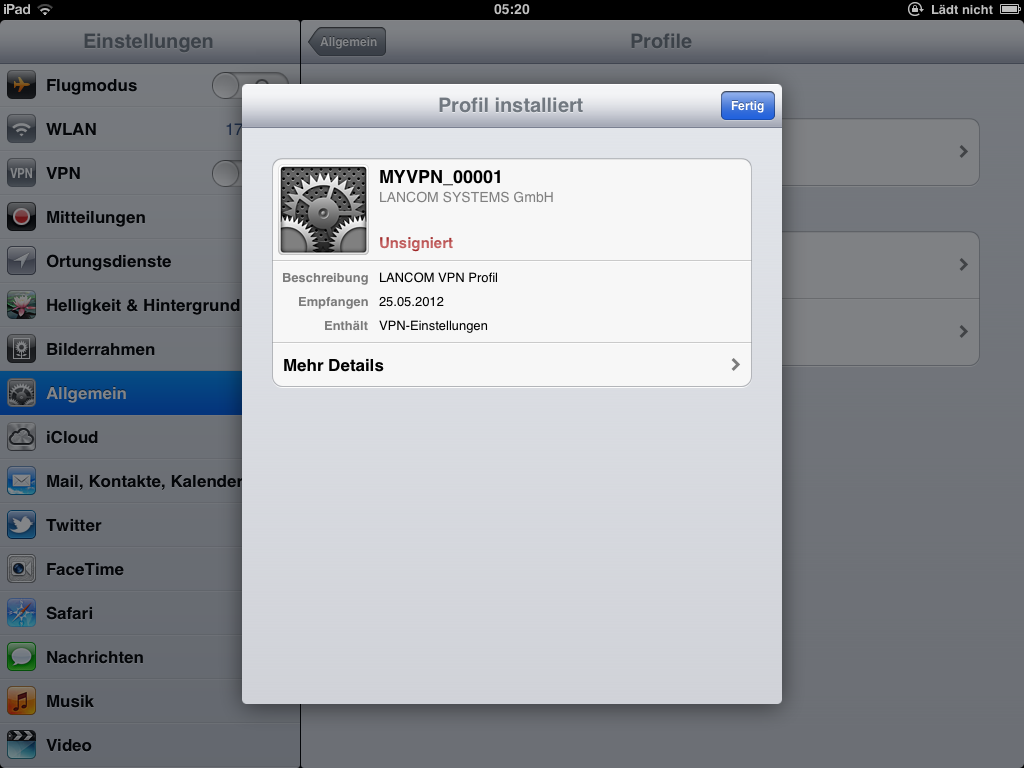
Task: Open the last background list row chevron
Action: pyautogui.click(x=963, y=331)
